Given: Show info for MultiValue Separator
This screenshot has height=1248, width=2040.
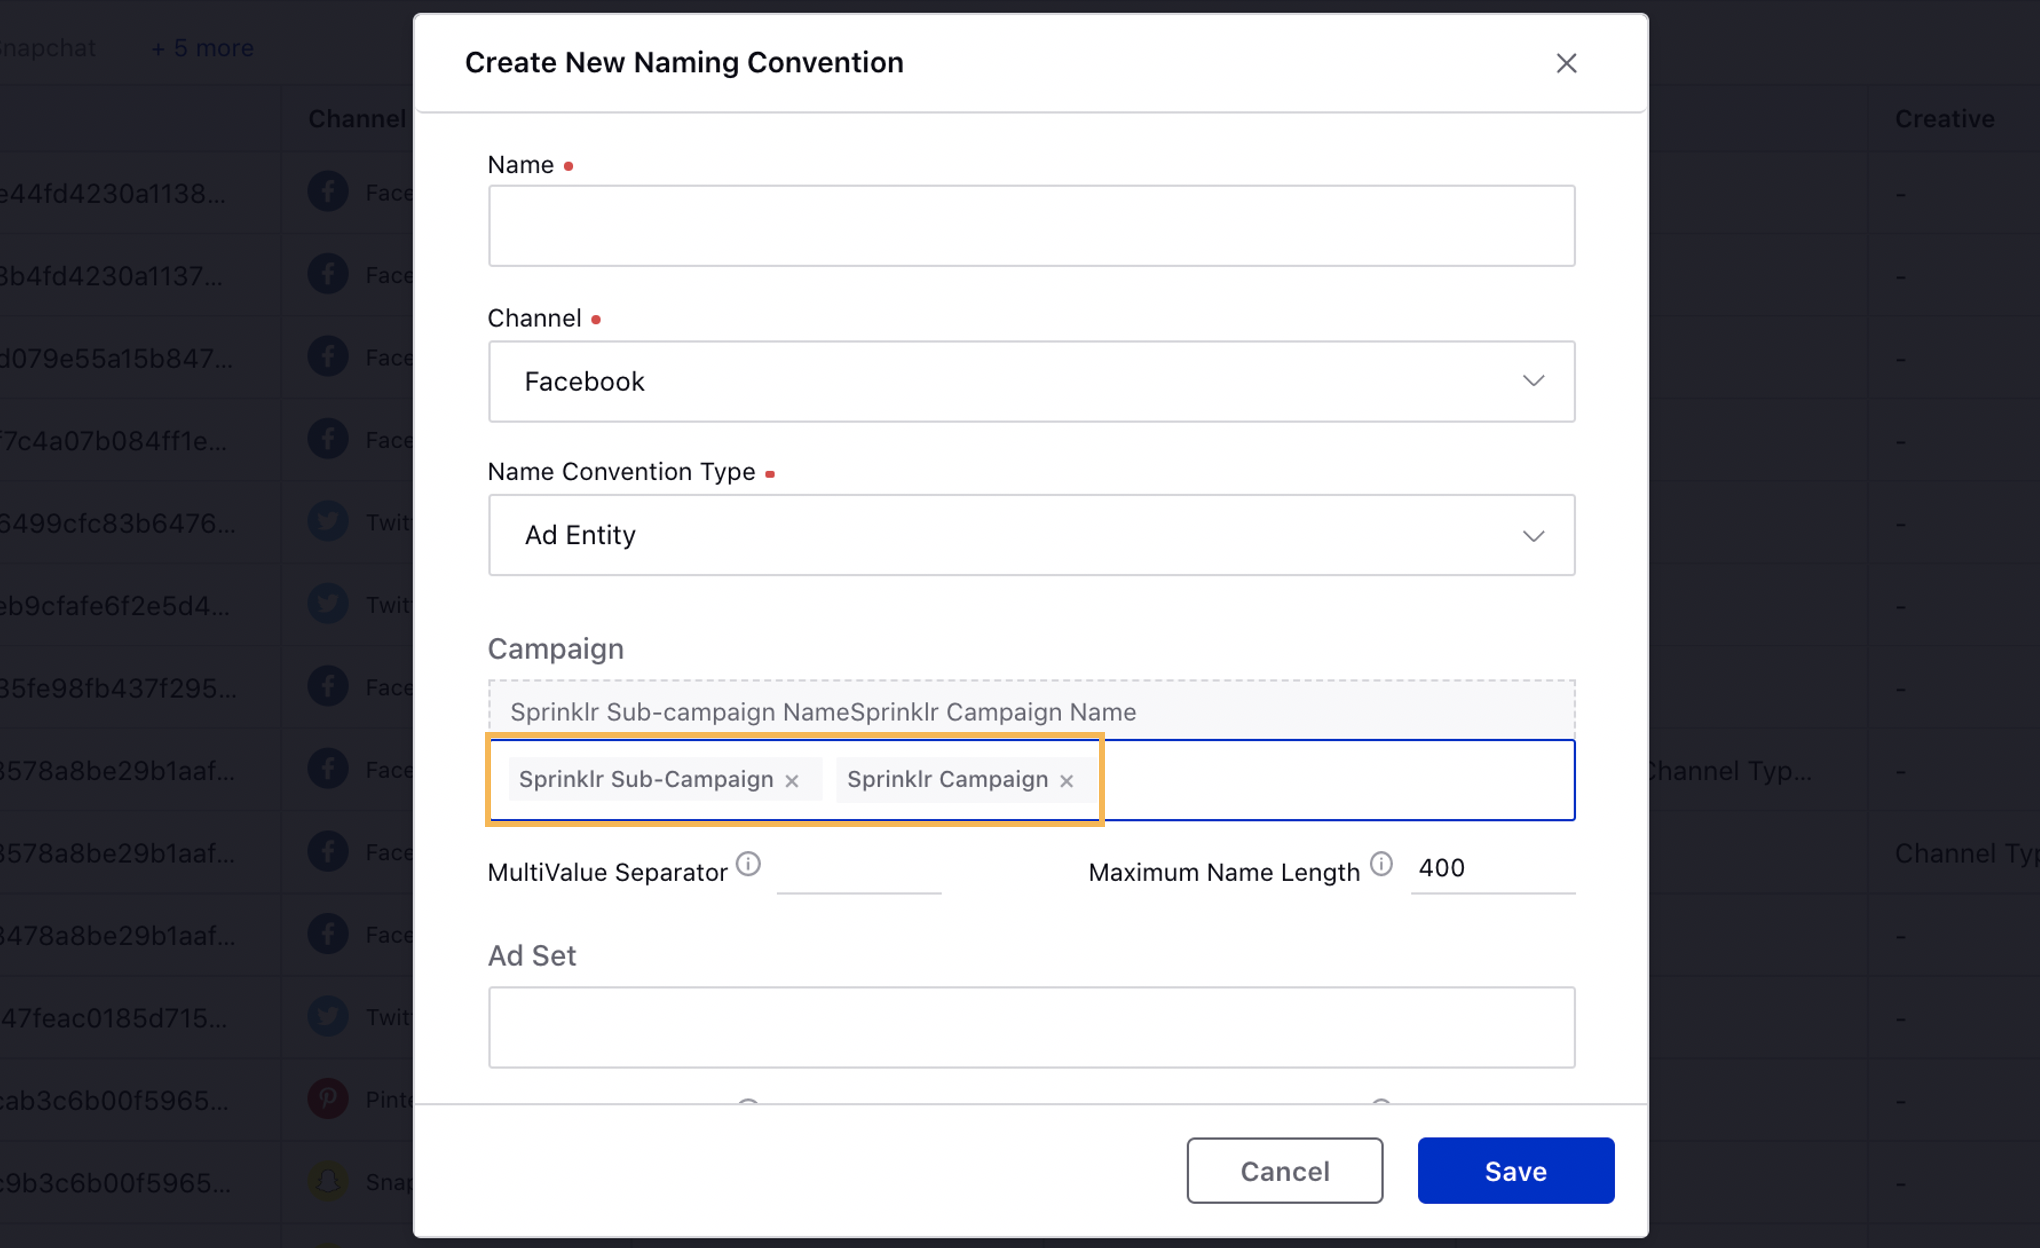Looking at the screenshot, I should 748,864.
